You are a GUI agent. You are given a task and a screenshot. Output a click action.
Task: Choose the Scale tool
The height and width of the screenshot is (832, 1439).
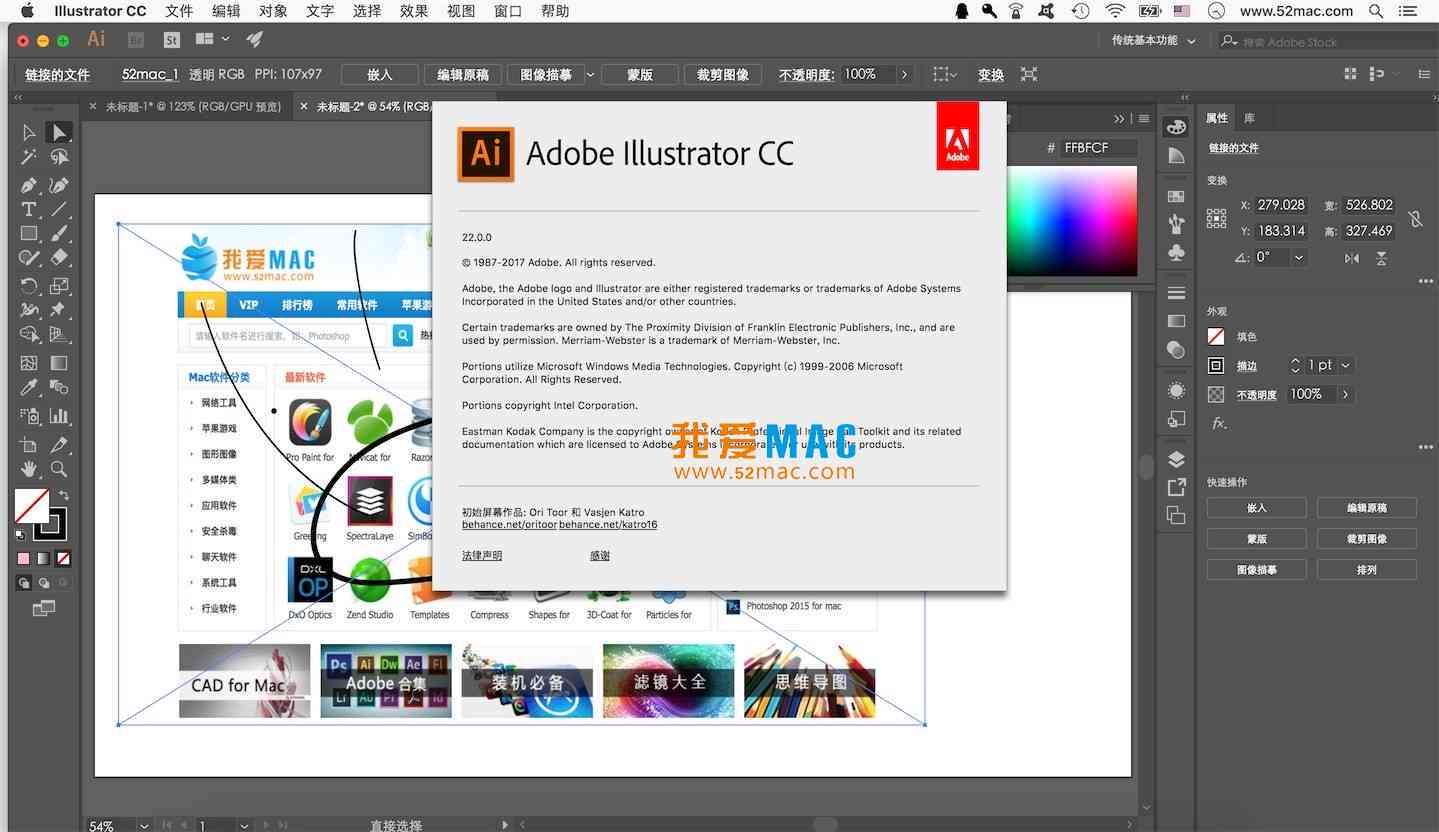click(x=59, y=285)
